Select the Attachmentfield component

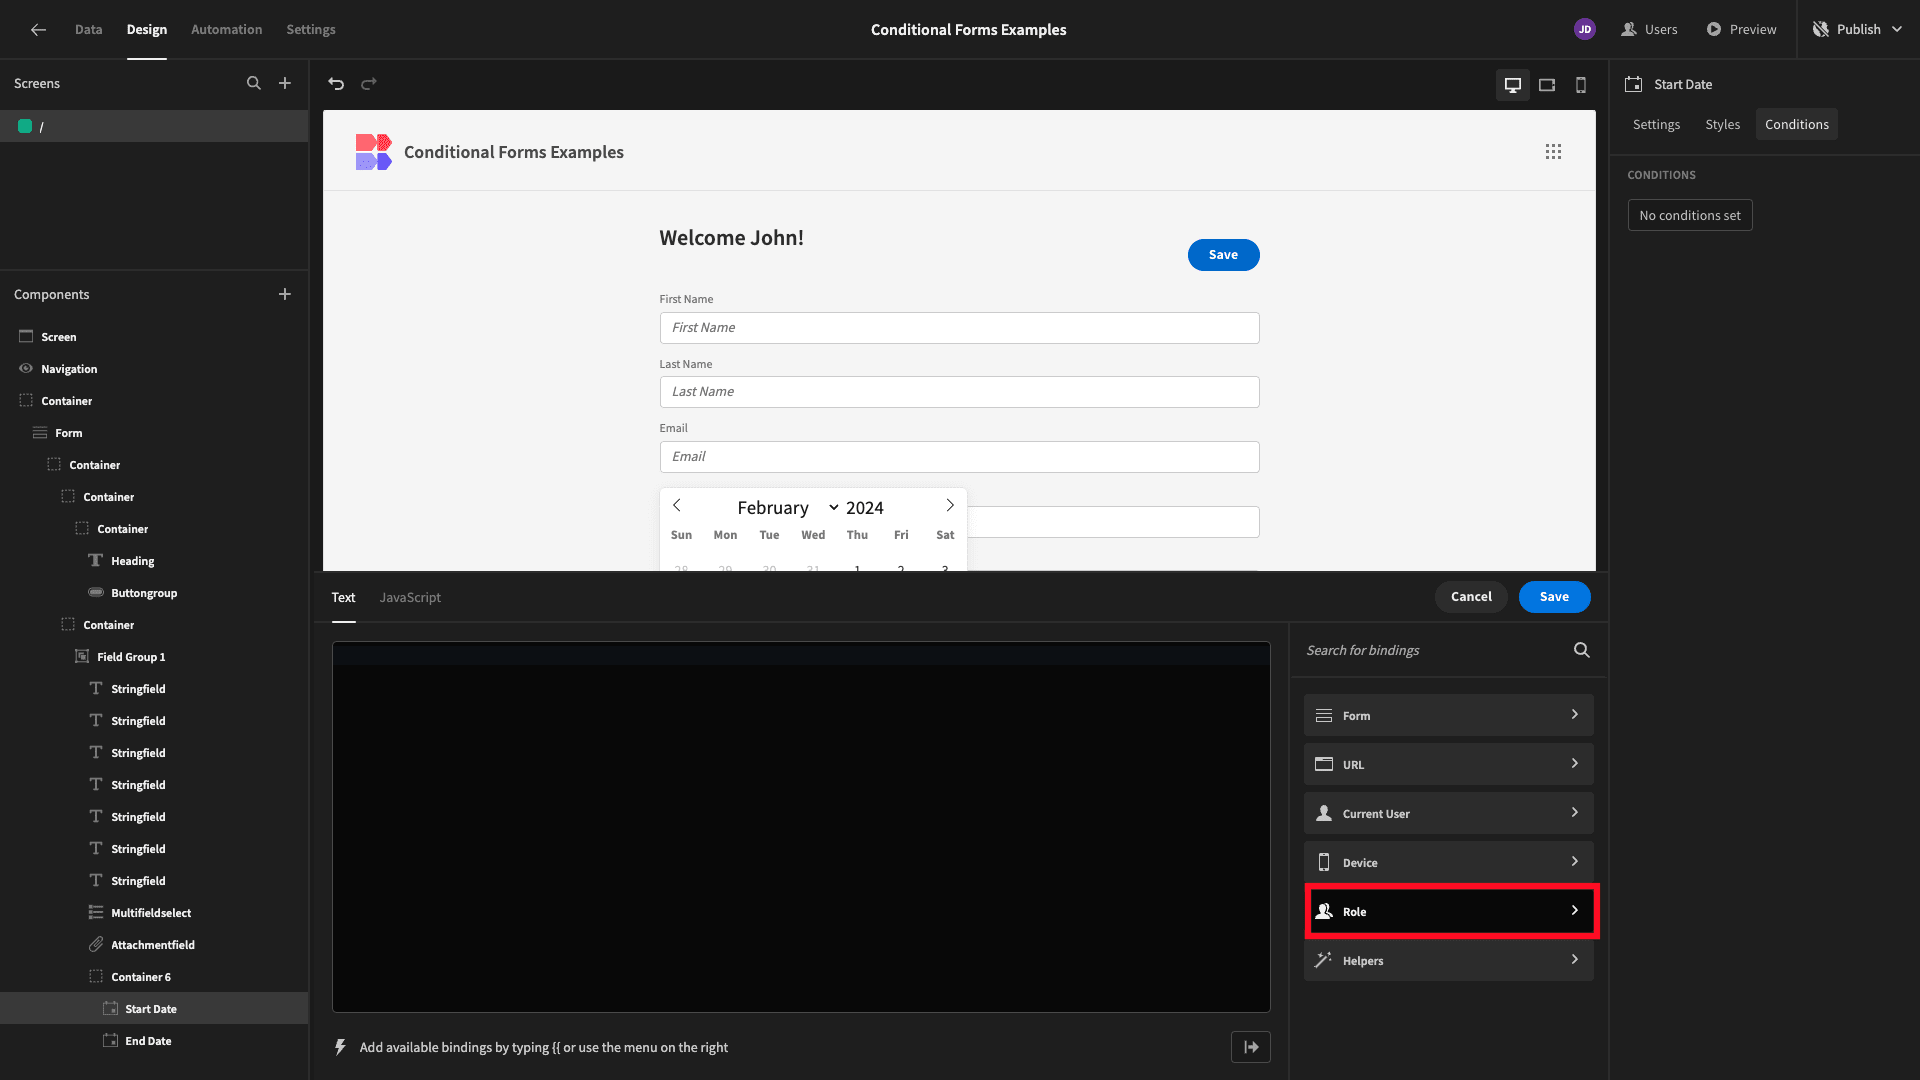154,945
